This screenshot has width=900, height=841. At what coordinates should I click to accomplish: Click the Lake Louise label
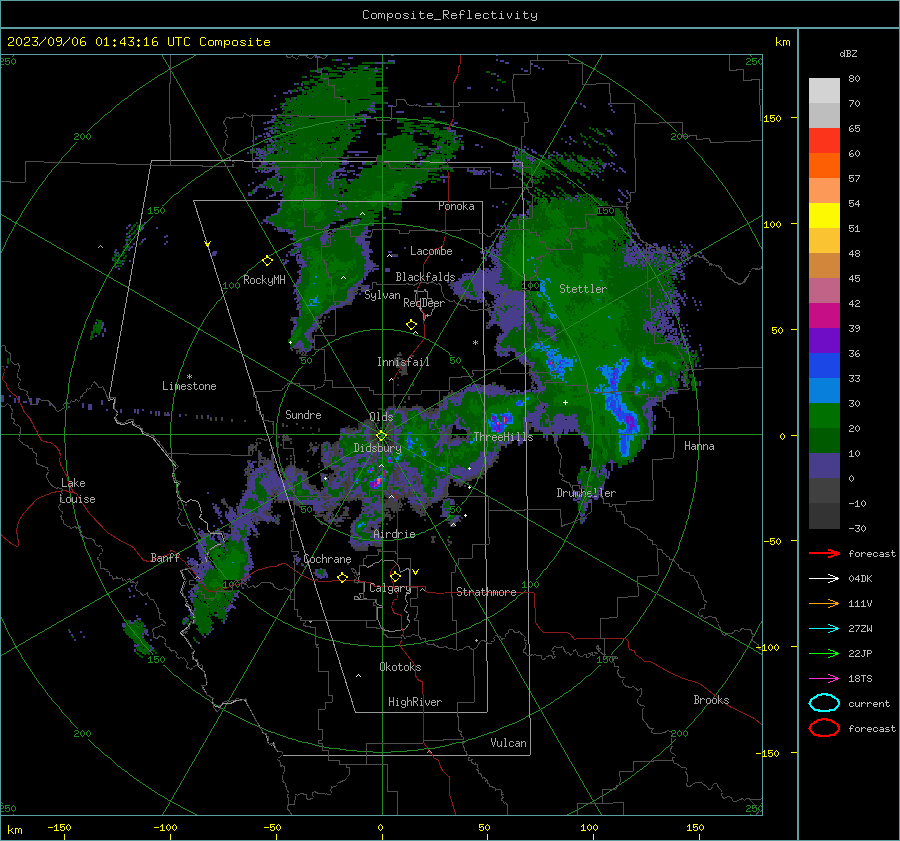tap(77, 491)
